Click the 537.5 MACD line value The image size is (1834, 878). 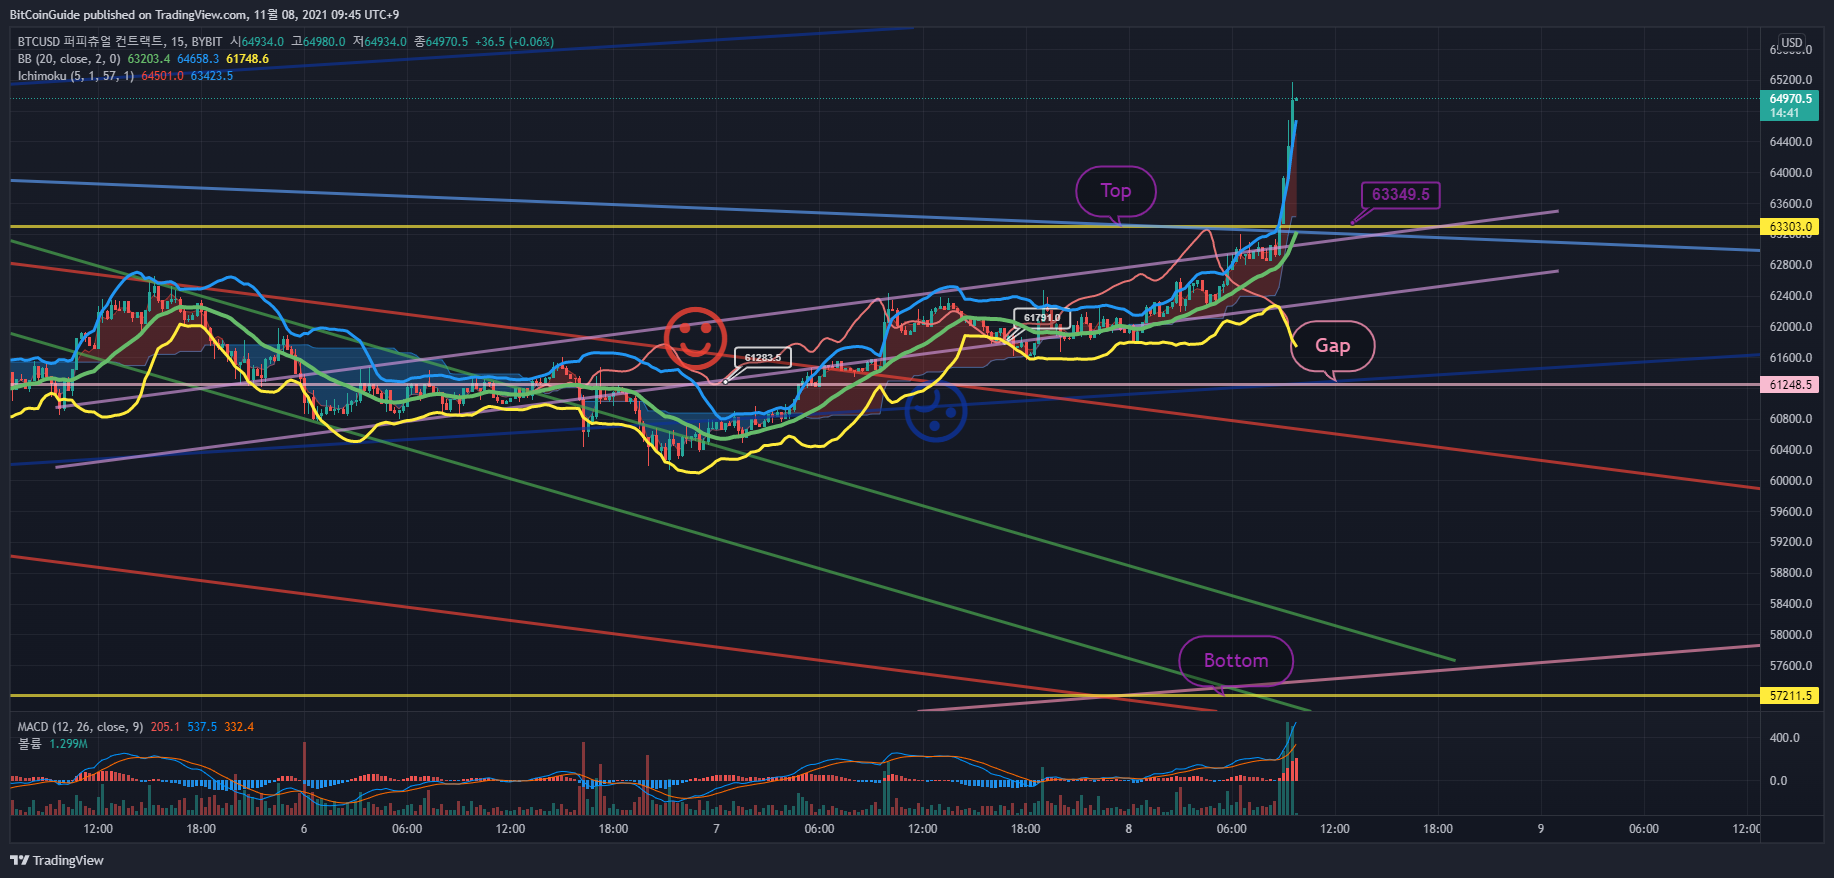(x=202, y=727)
